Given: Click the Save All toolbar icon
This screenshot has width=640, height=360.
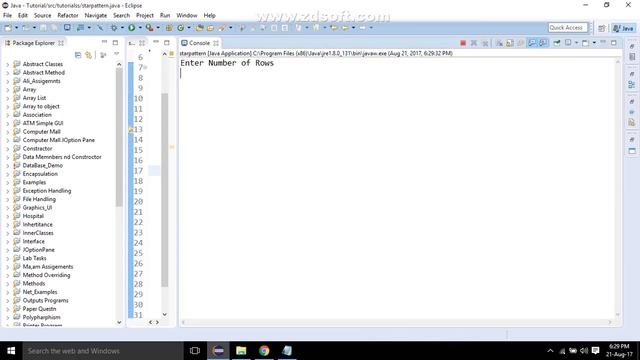Looking at the screenshot, I should [x=54, y=28].
